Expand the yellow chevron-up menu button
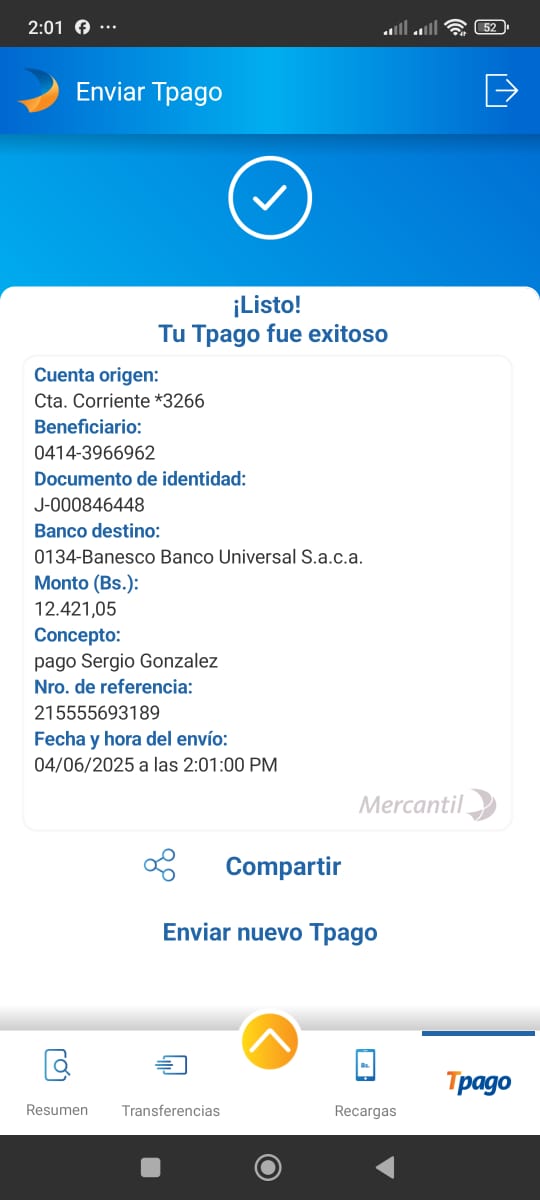 270,1040
